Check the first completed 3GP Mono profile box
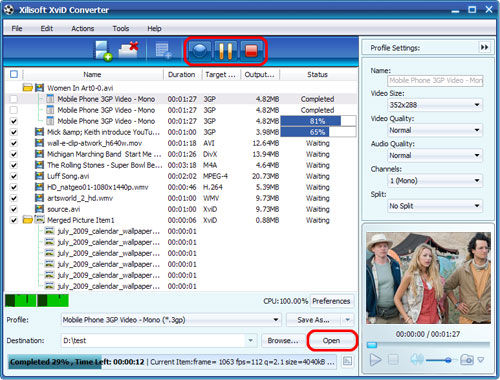Image resolution: width=500 pixels, height=380 pixels. click(14, 99)
